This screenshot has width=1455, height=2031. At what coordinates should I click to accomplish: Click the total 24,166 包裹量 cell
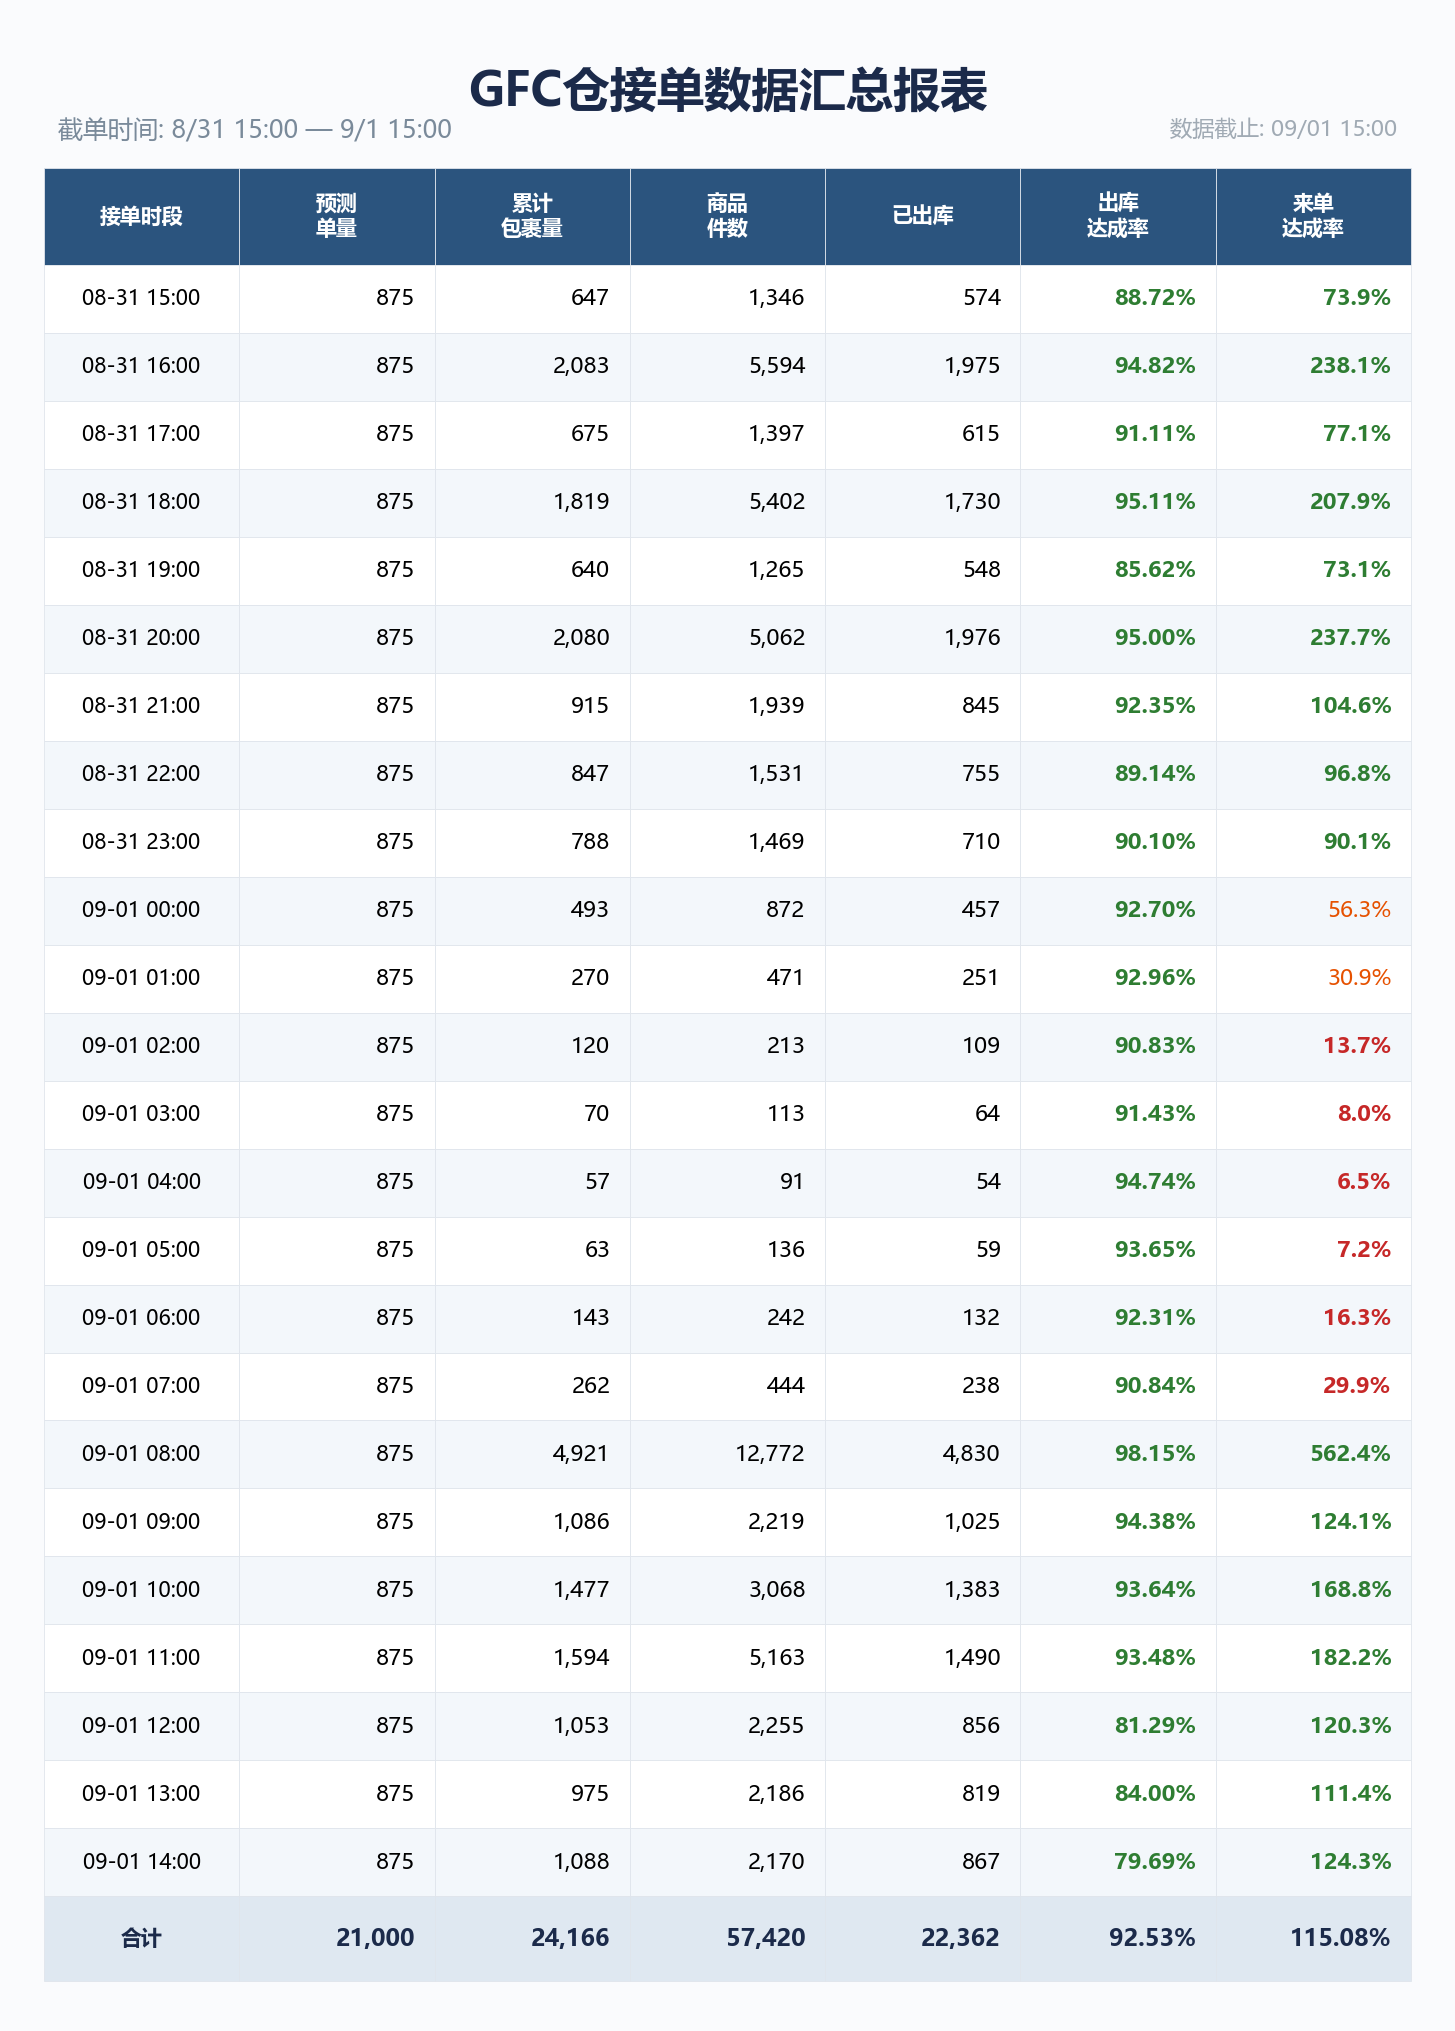(570, 1938)
